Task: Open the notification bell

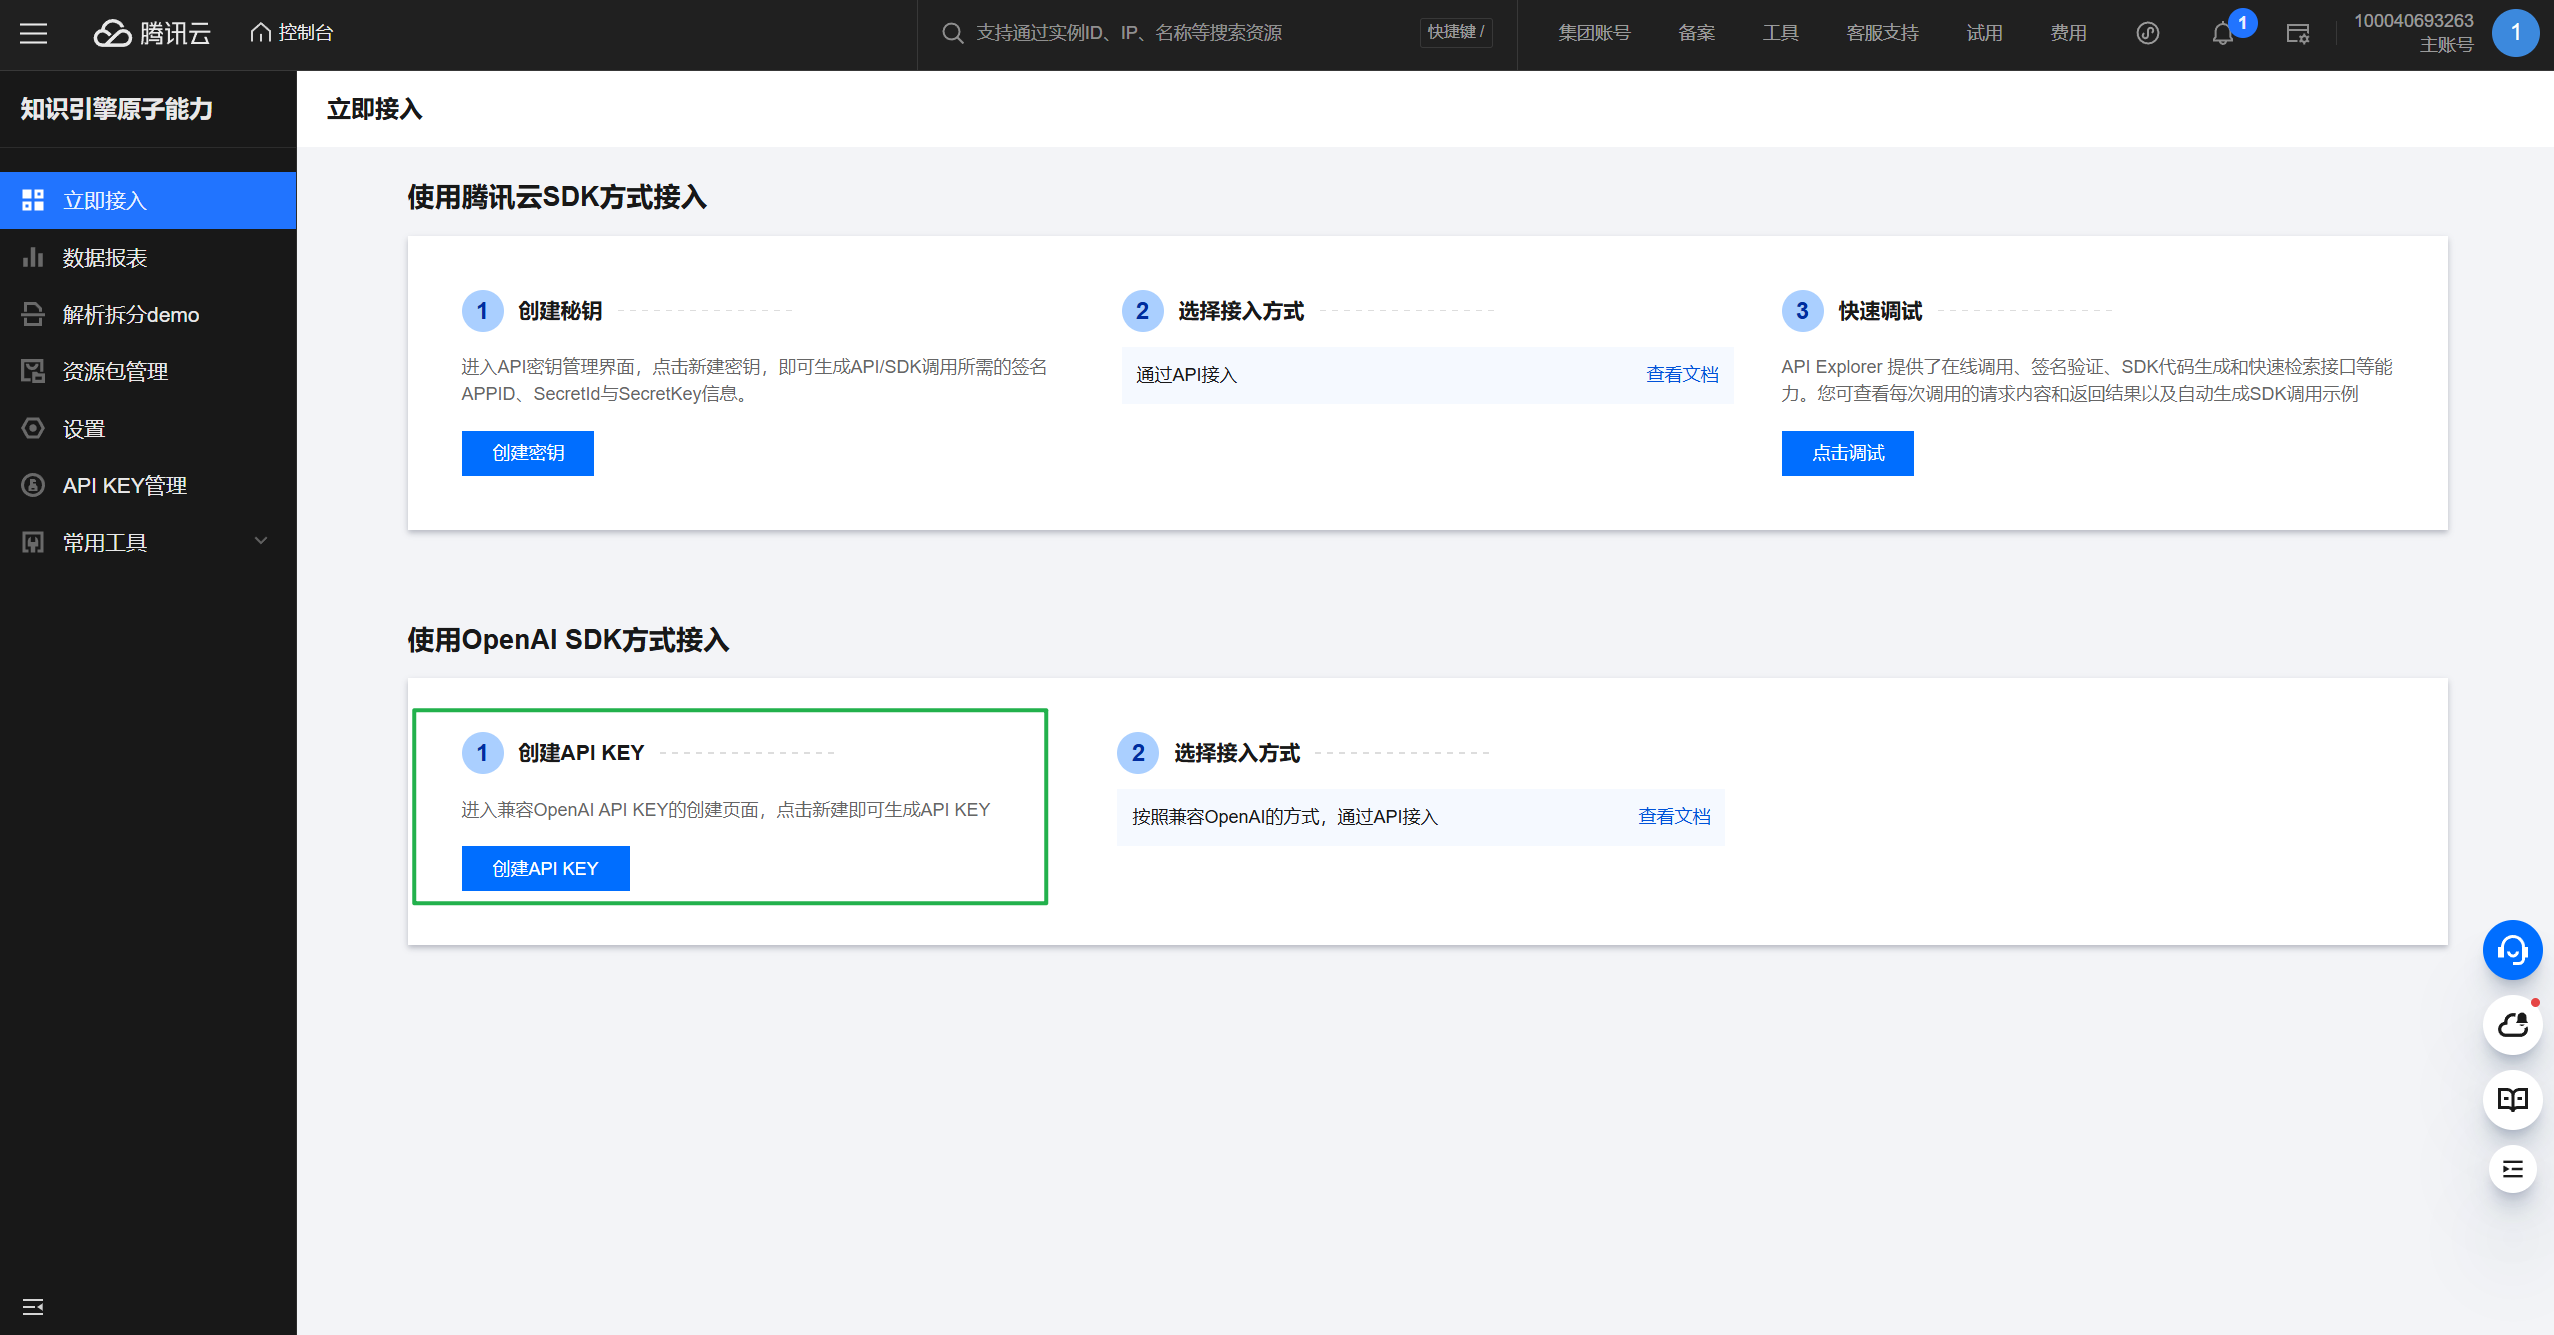Action: pyautogui.click(x=2222, y=34)
